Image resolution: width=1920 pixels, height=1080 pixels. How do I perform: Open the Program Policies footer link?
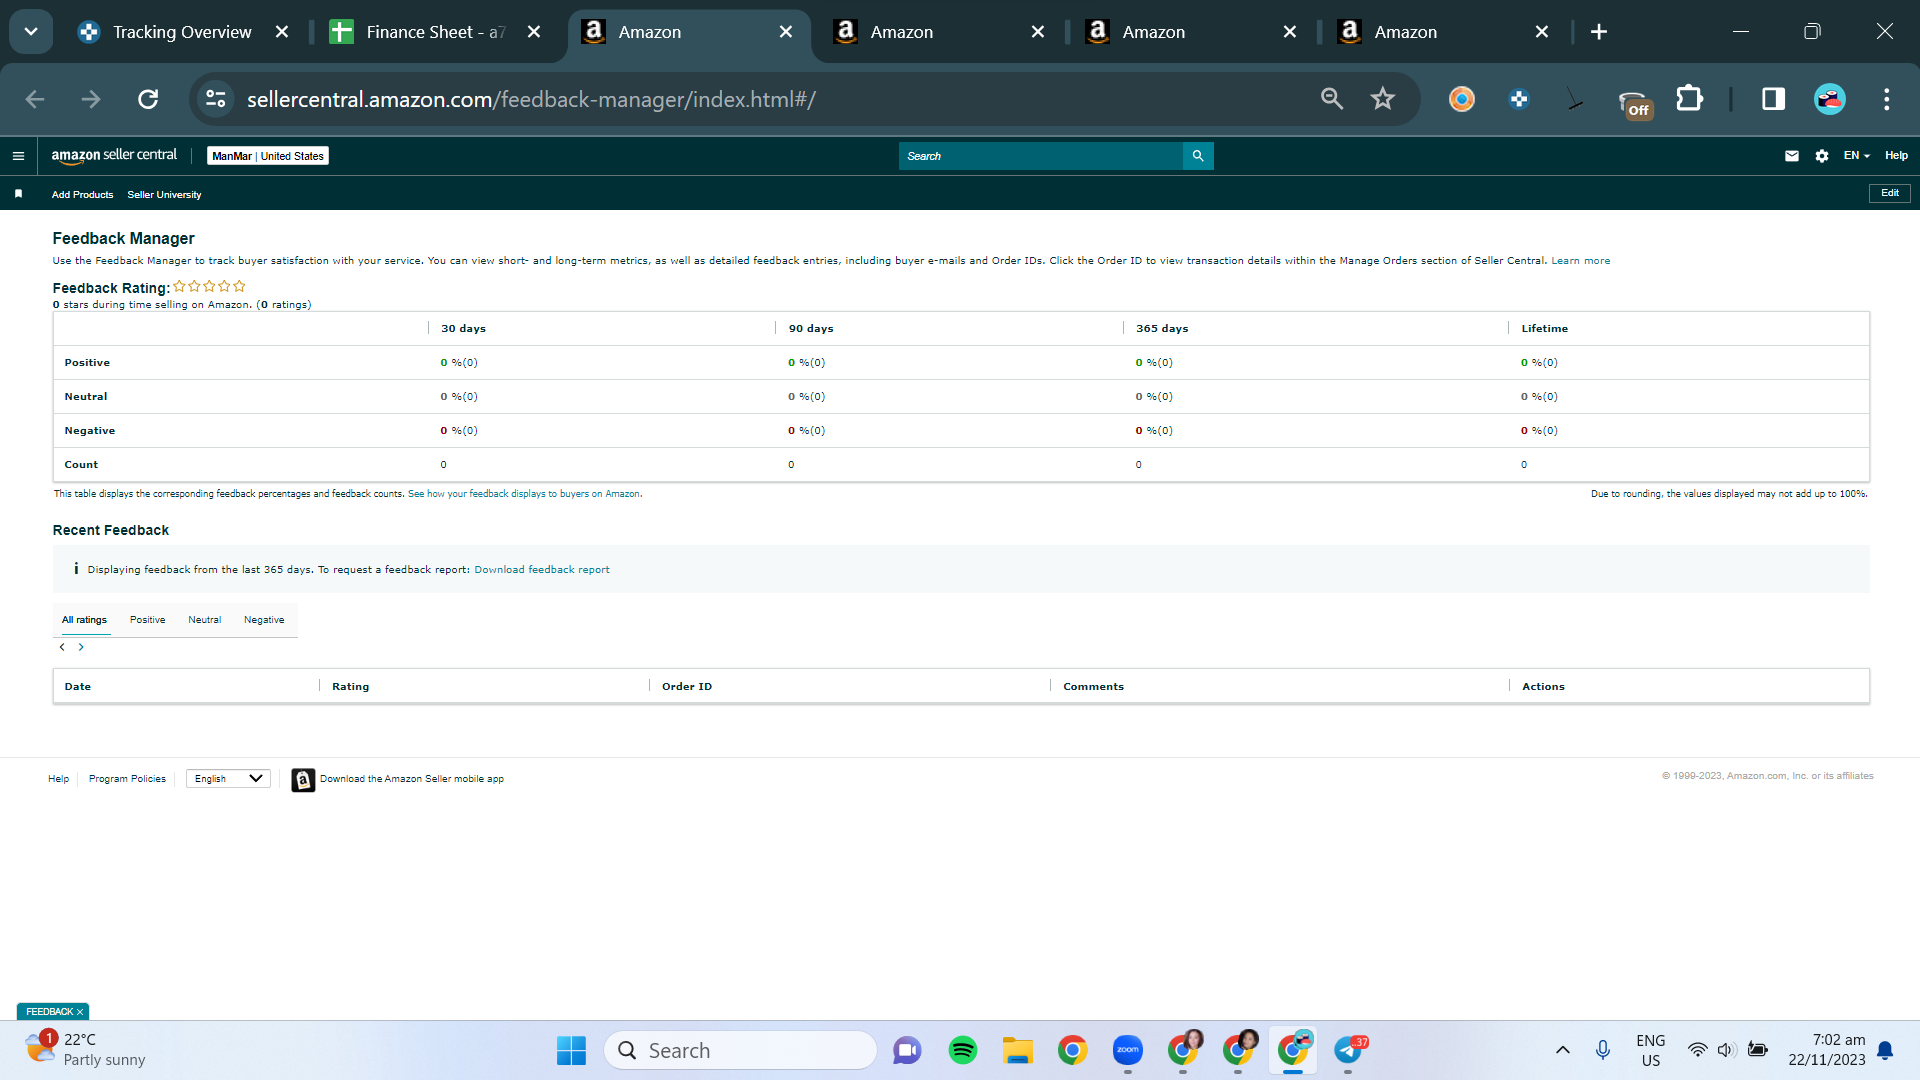tap(127, 779)
